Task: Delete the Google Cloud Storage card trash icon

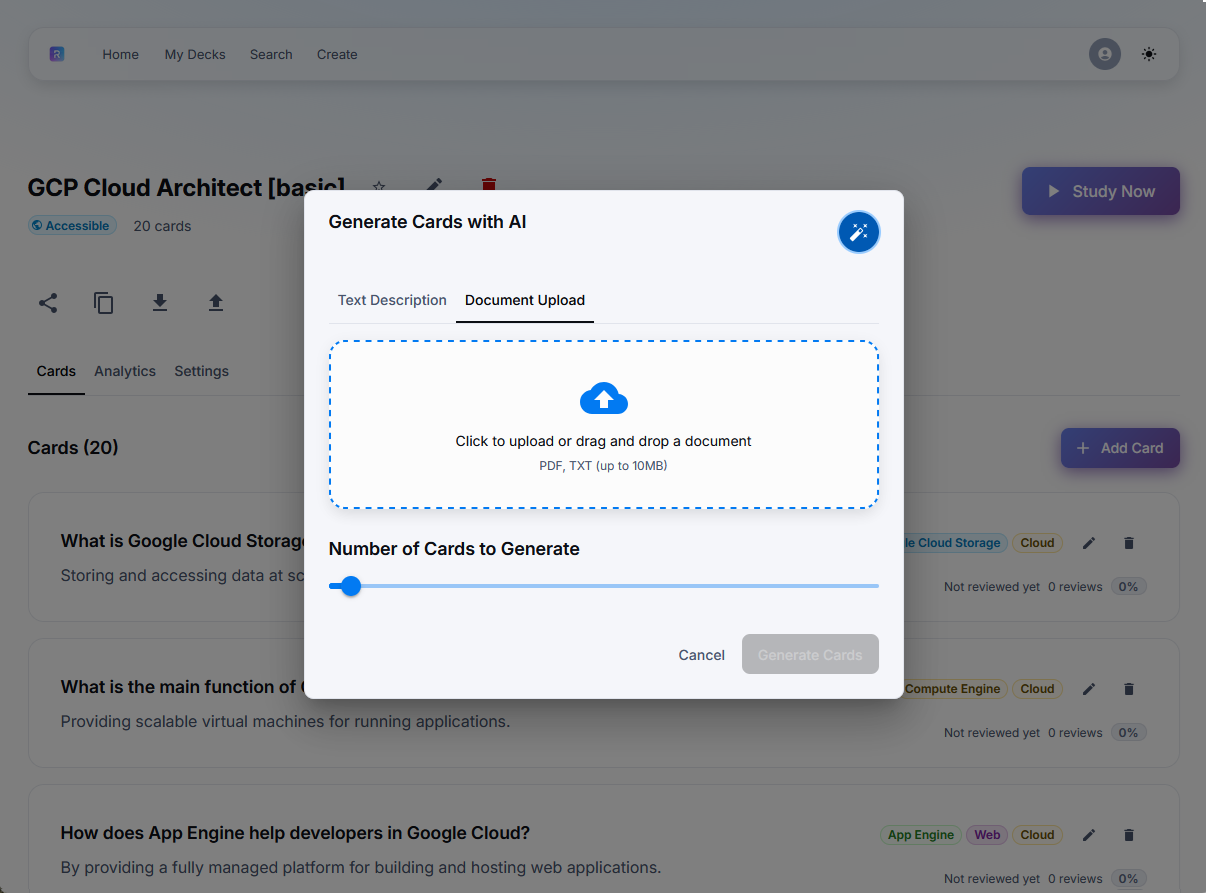Action: coord(1129,543)
